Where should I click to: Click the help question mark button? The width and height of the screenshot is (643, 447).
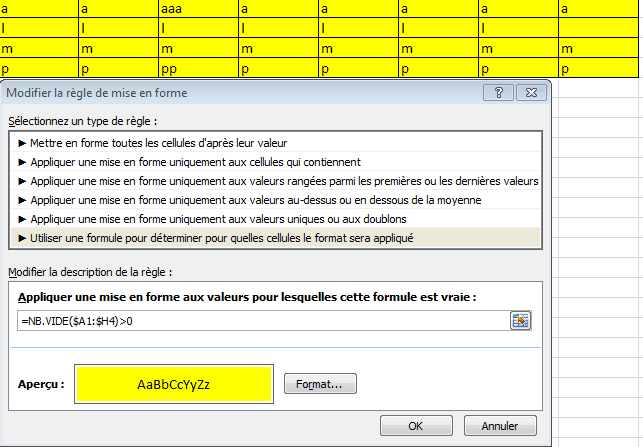[492, 93]
